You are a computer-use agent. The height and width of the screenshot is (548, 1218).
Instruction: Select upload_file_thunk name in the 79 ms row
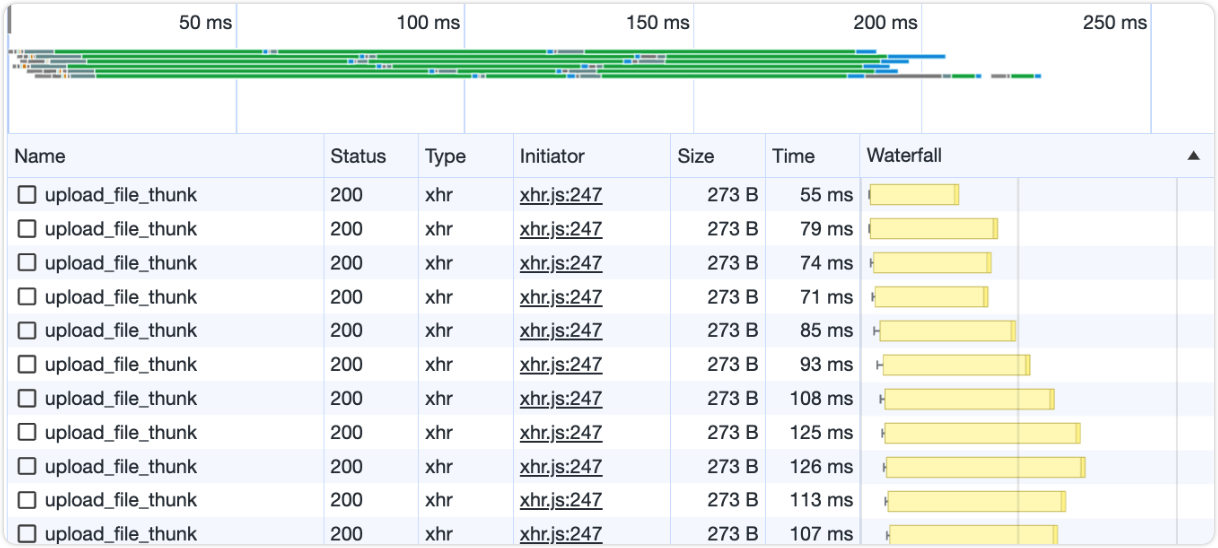point(121,229)
